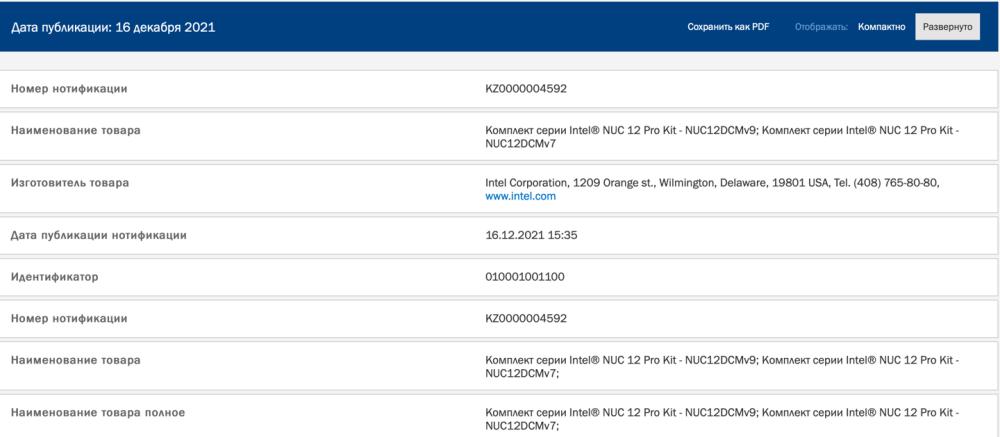Click Сохранить как PDF link
Image resolution: width=1000 pixels, height=437 pixels.
tap(728, 27)
